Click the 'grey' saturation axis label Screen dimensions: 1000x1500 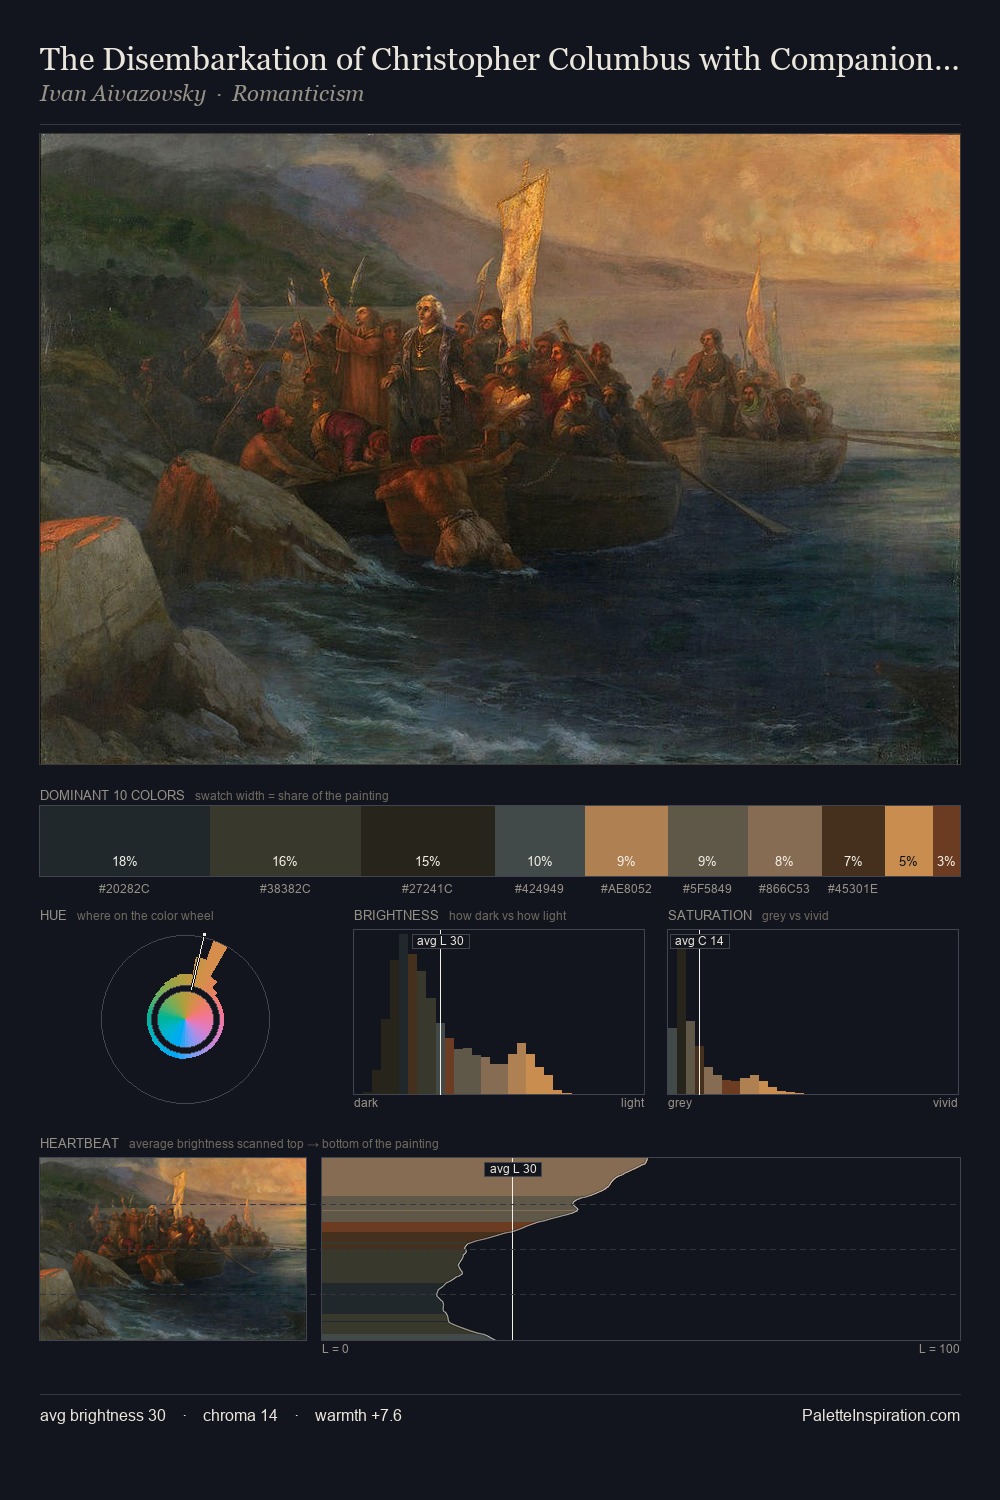tap(680, 1103)
